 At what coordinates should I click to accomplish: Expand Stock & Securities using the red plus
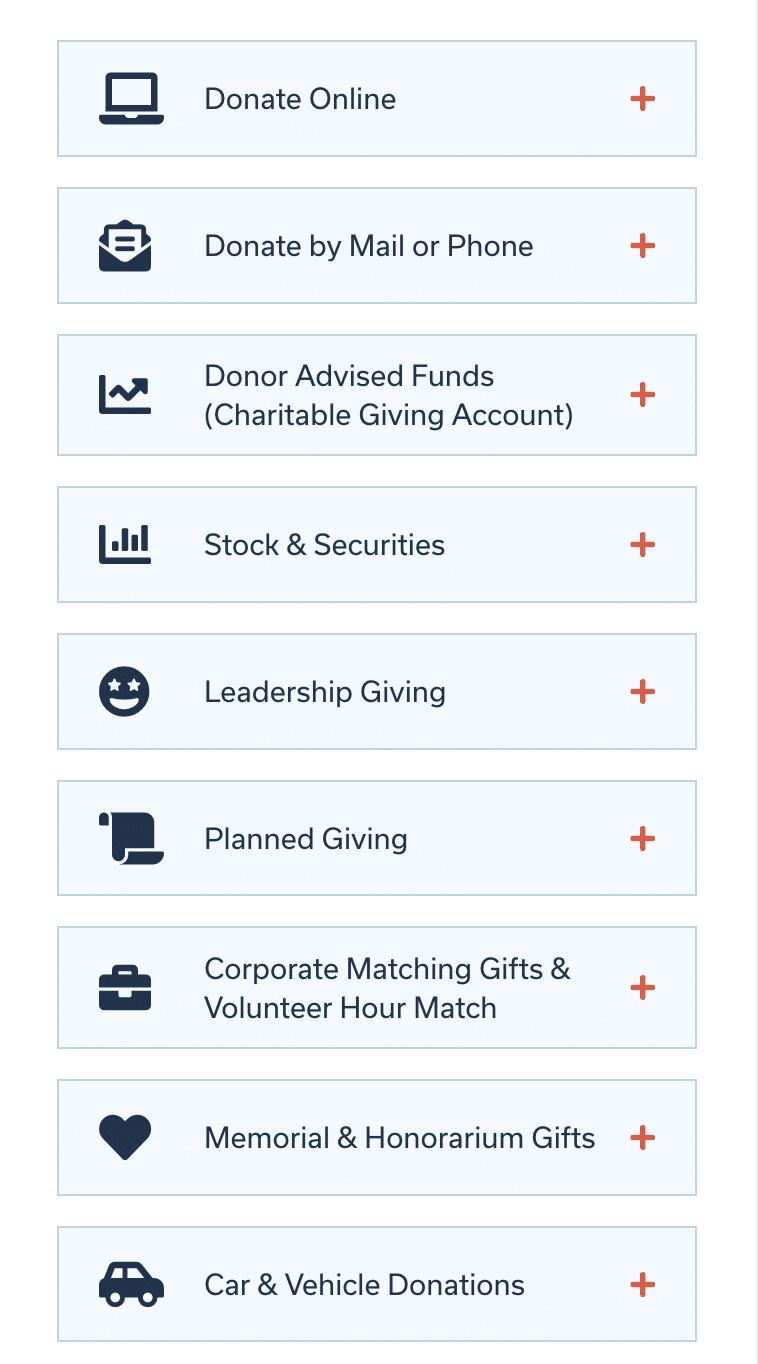point(642,545)
